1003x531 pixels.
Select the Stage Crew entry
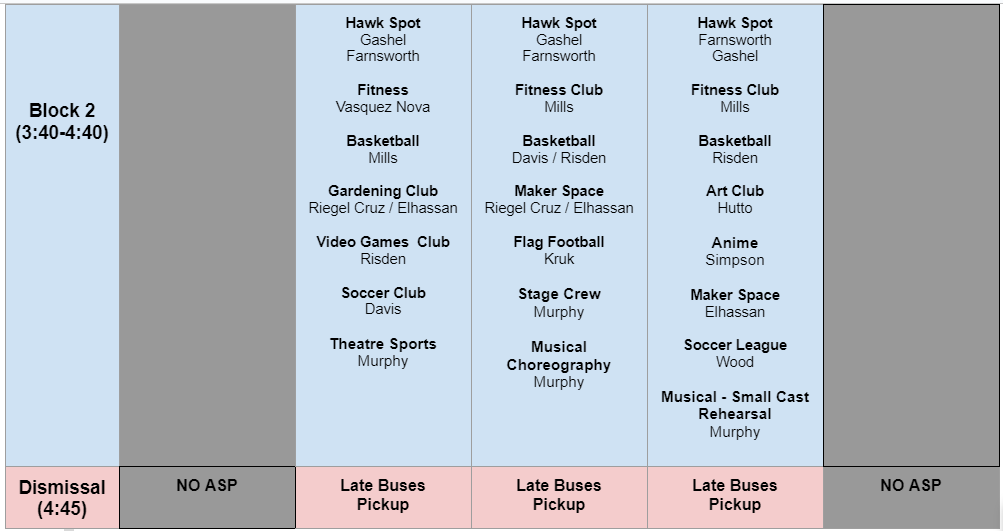pyautogui.click(x=559, y=294)
